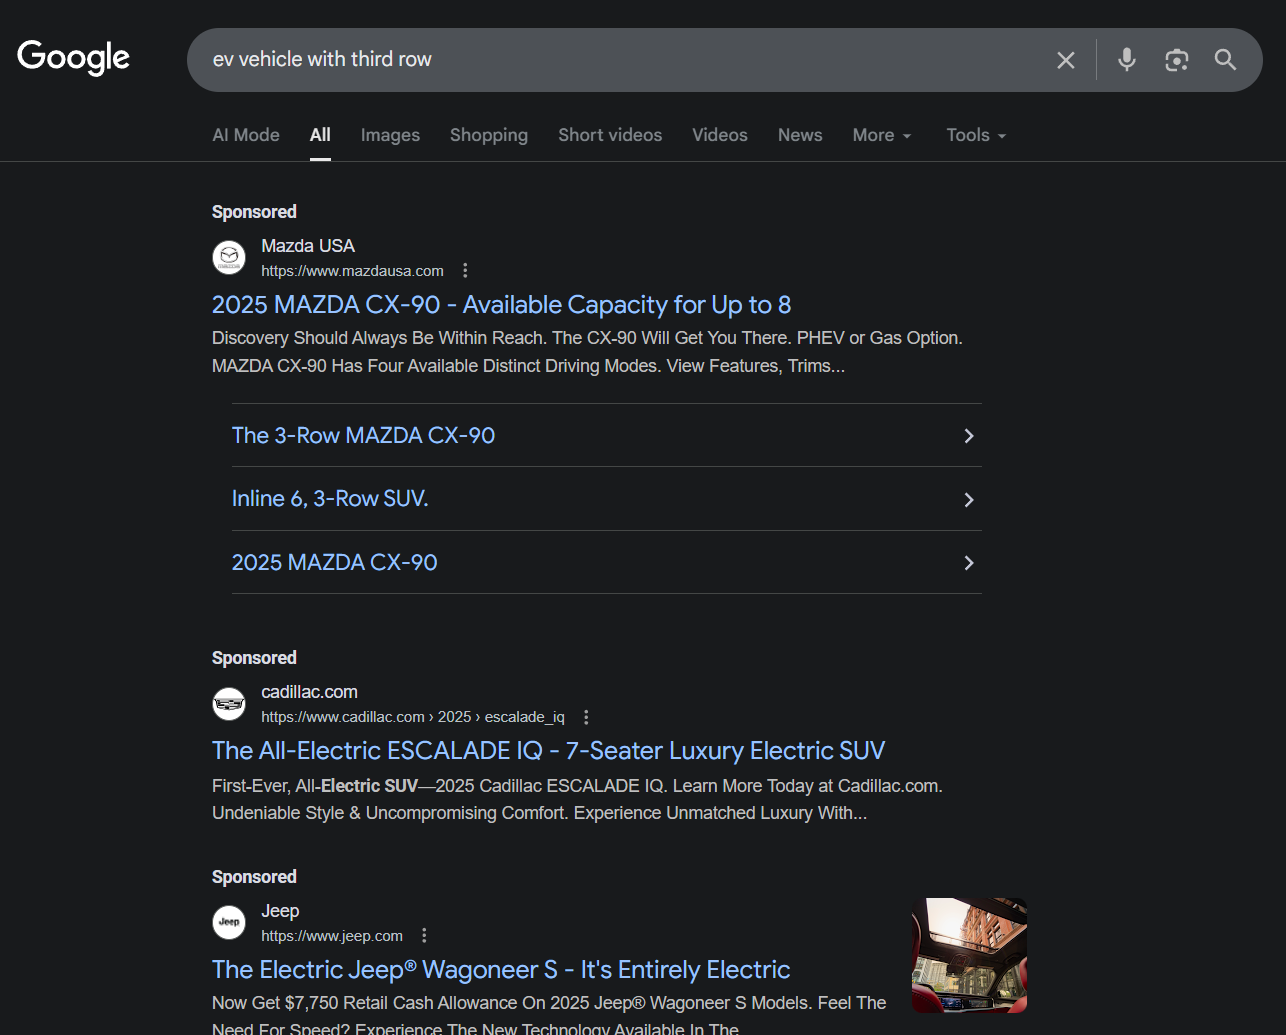Screen dimensions: 1286x1035
Task: Click the Jeep advertiser name
Action: pos(280,911)
